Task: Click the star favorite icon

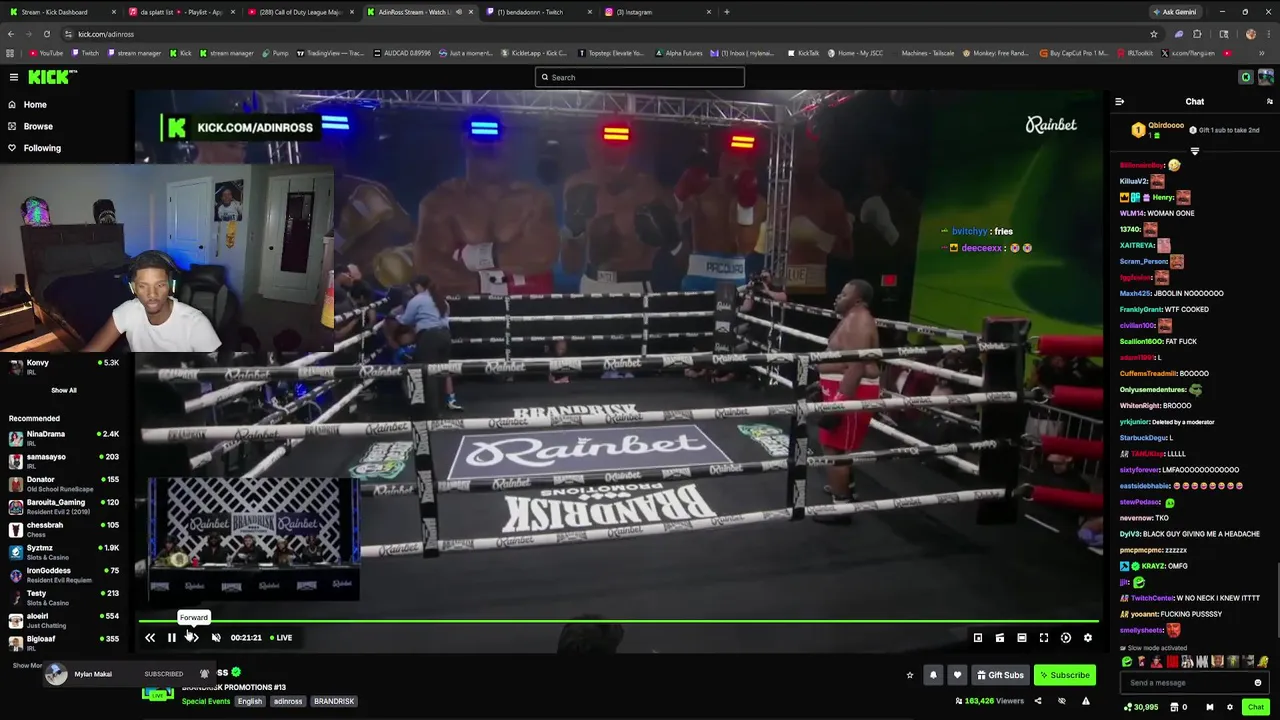Action: pyautogui.click(x=910, y=675)
